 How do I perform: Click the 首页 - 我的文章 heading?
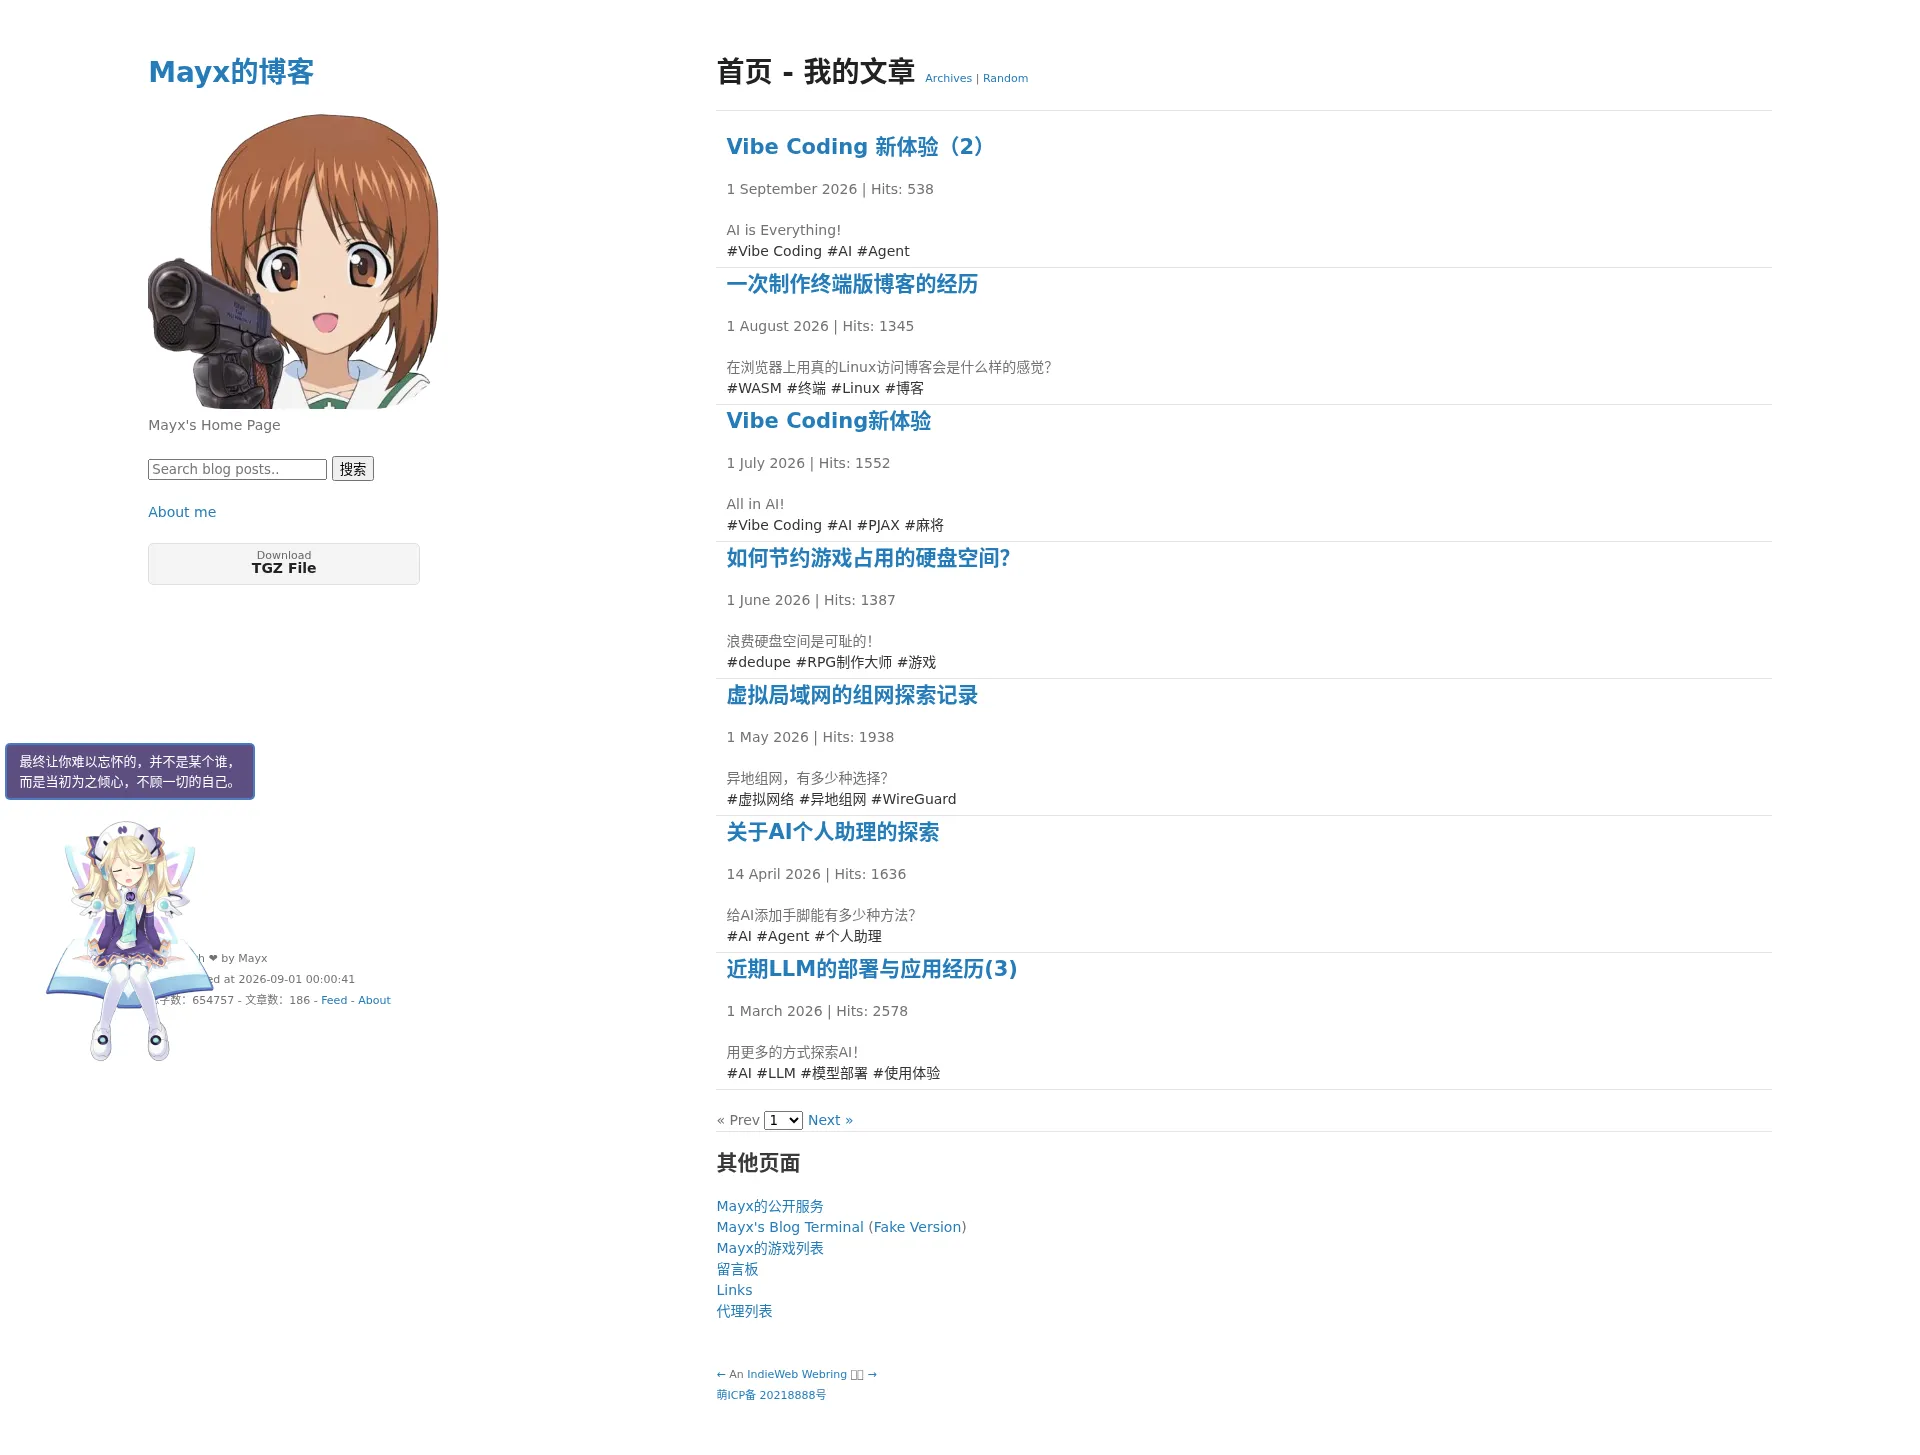pyautogui.click(x=815, y=72)
